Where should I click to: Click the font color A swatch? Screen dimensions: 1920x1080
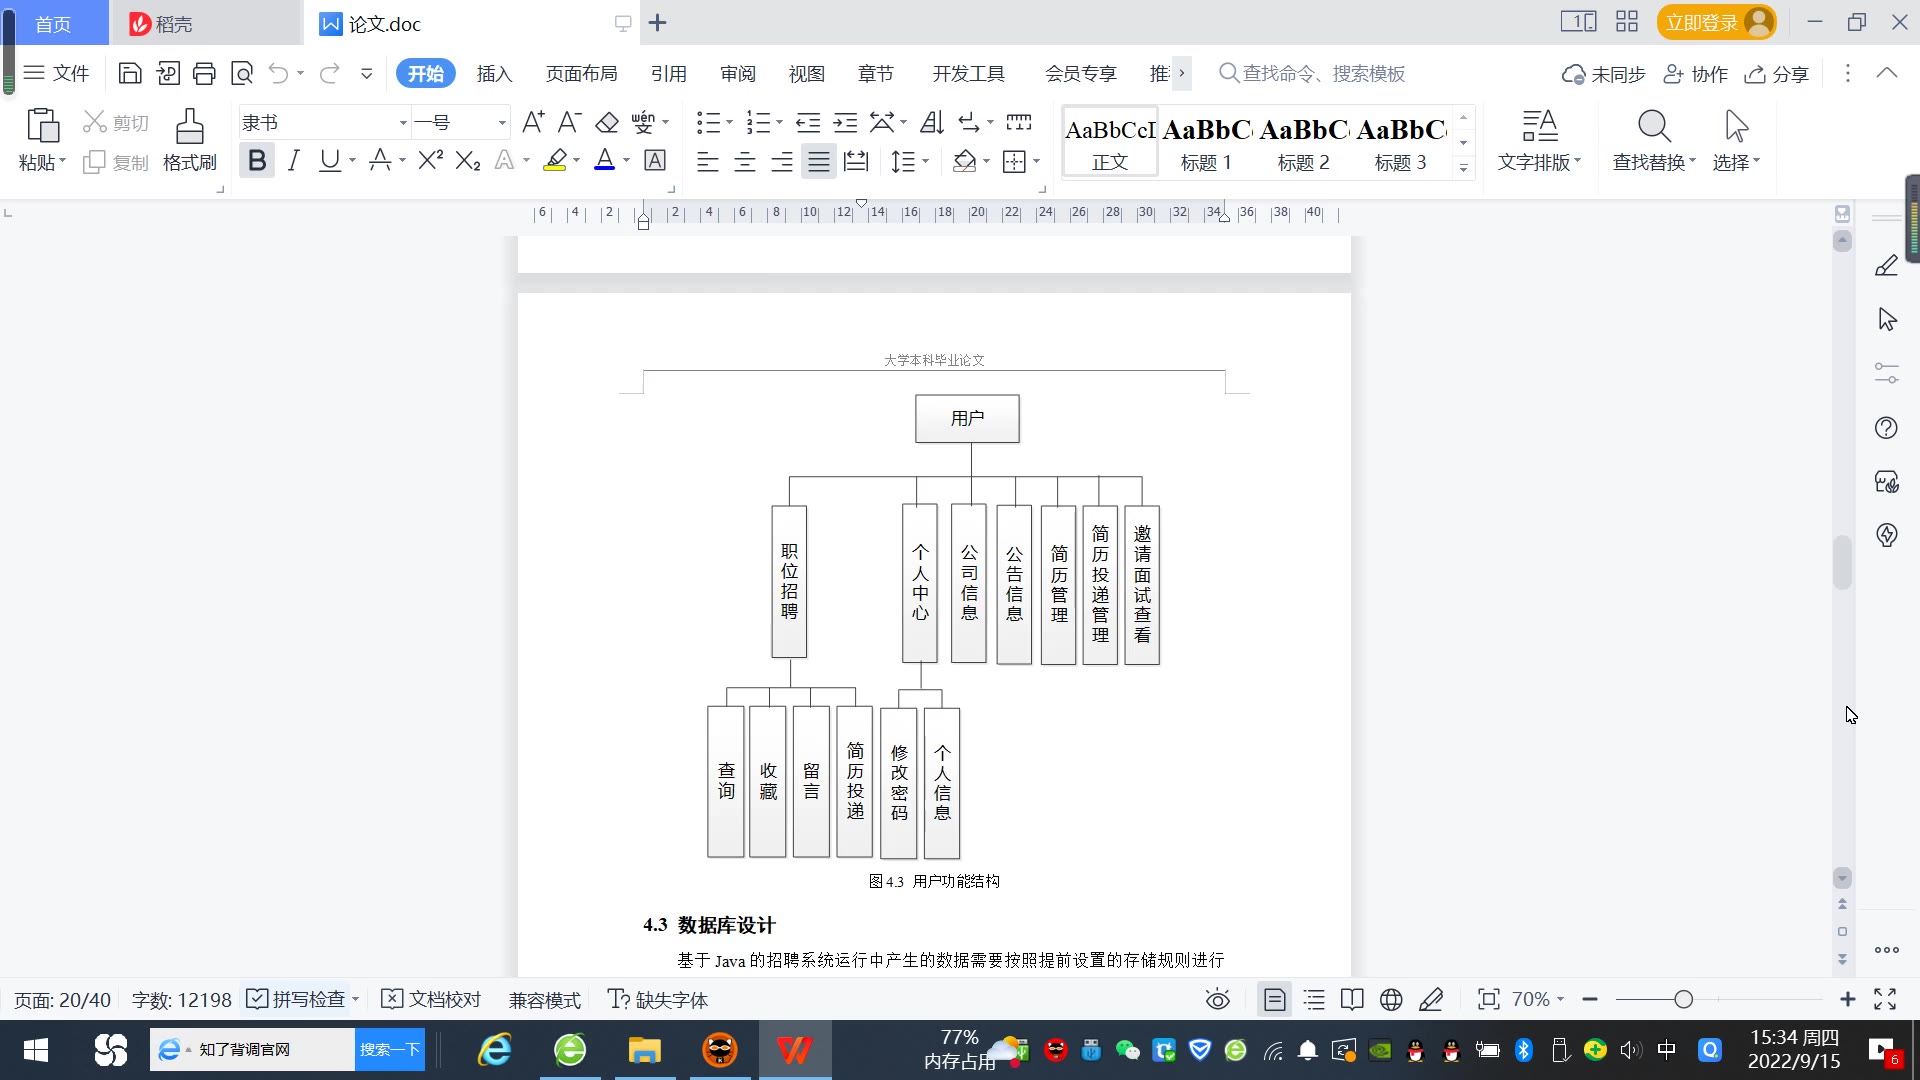(604, 160)
